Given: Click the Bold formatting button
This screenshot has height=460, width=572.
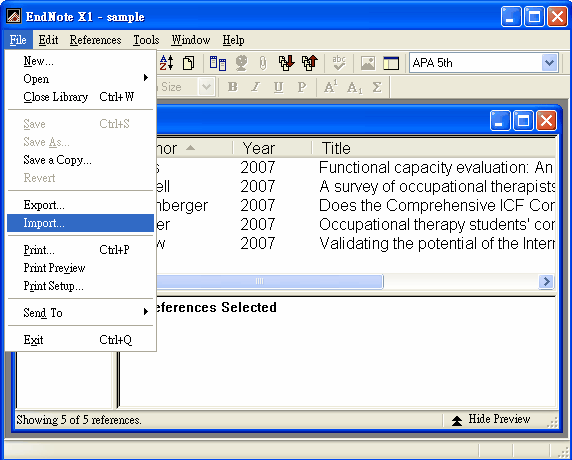Looking at the screenshot, I should click(232, 87).
